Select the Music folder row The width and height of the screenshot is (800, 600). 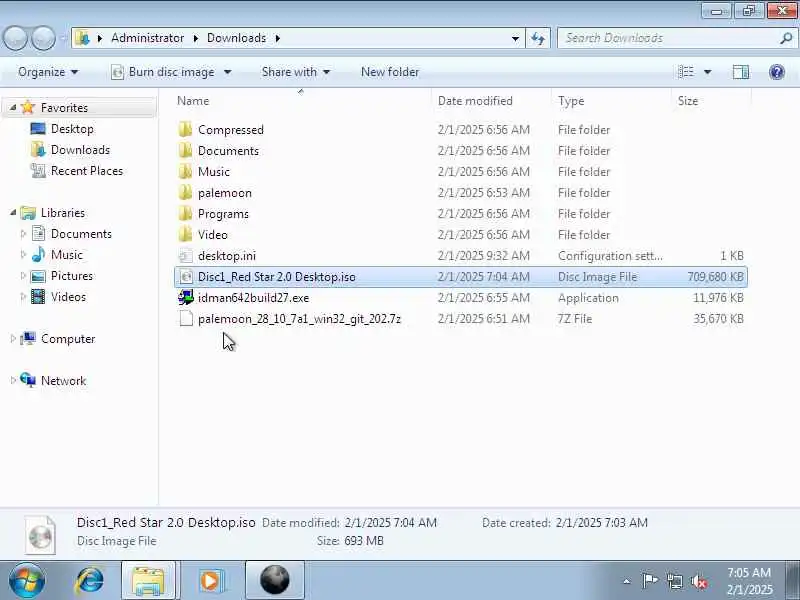(x=461, y=172)
